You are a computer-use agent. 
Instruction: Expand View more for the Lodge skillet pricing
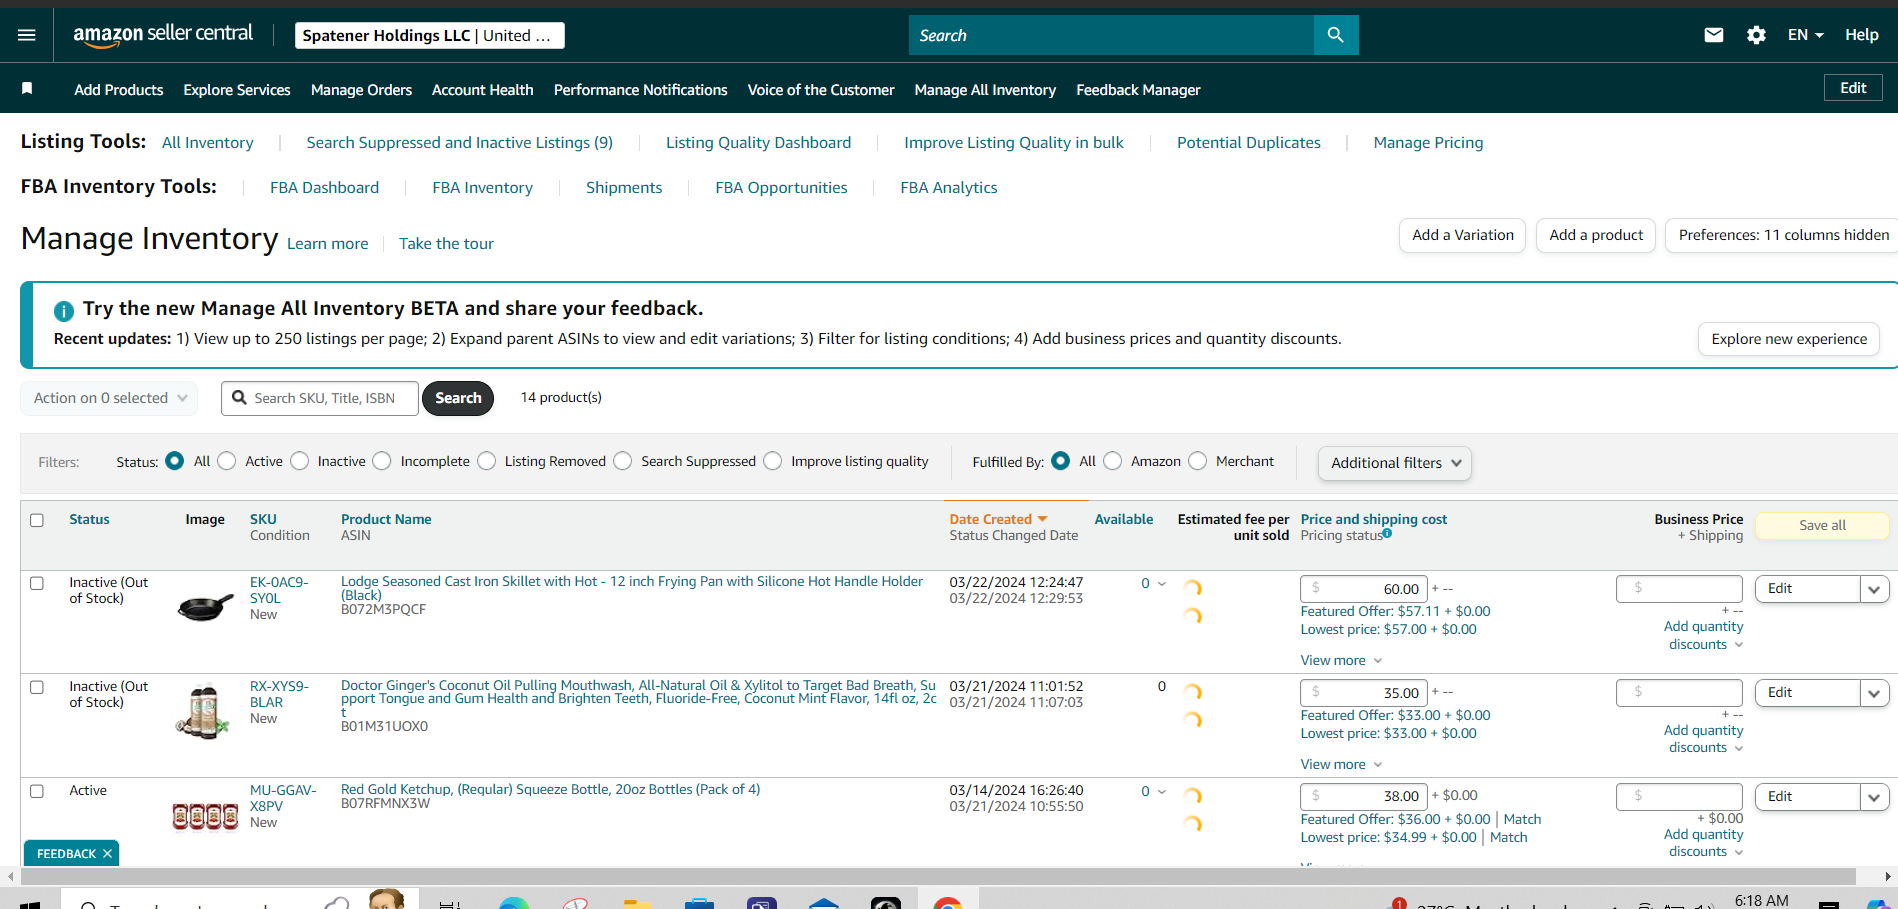[x=1341, y=660]
